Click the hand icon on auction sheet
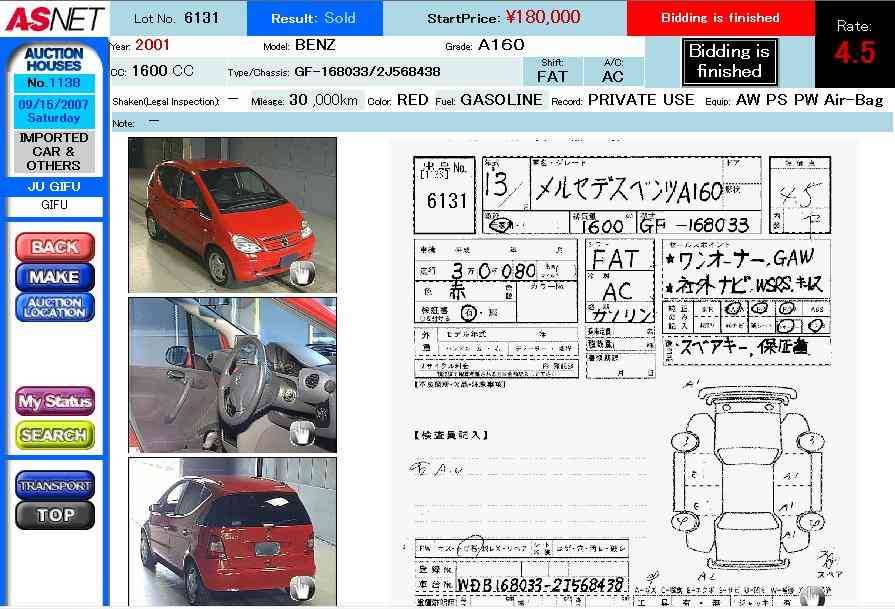 point(812,596)
